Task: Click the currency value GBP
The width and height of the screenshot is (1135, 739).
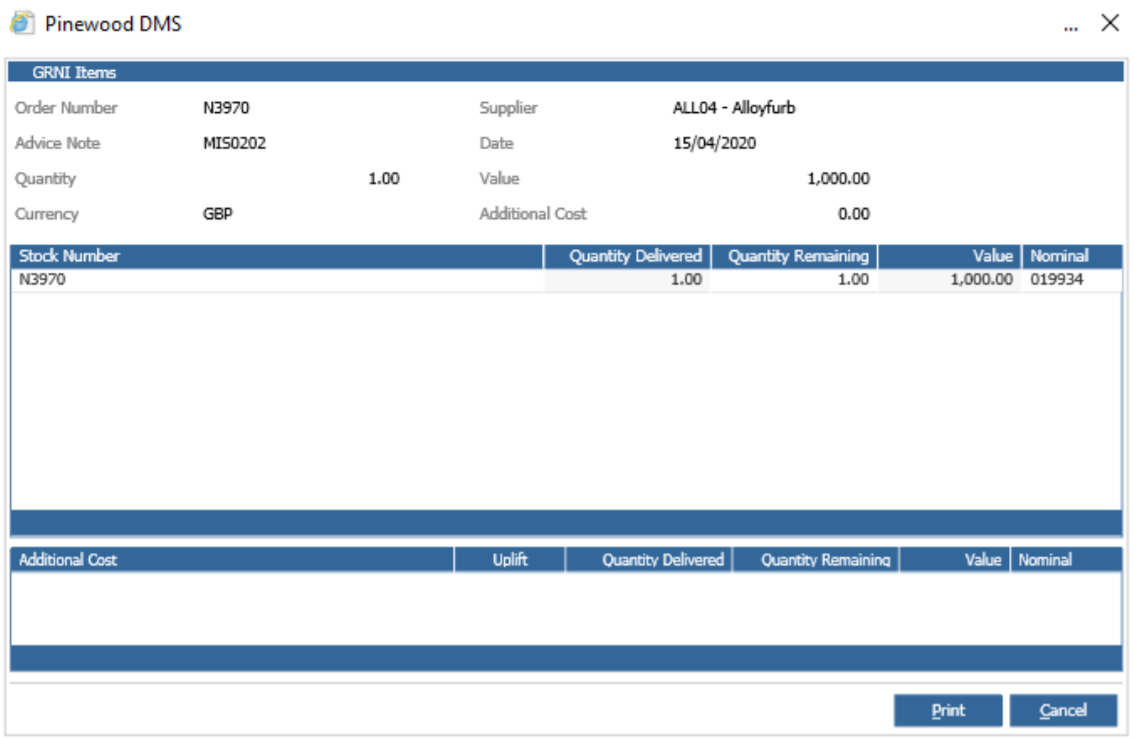Action: click(217, 214)
